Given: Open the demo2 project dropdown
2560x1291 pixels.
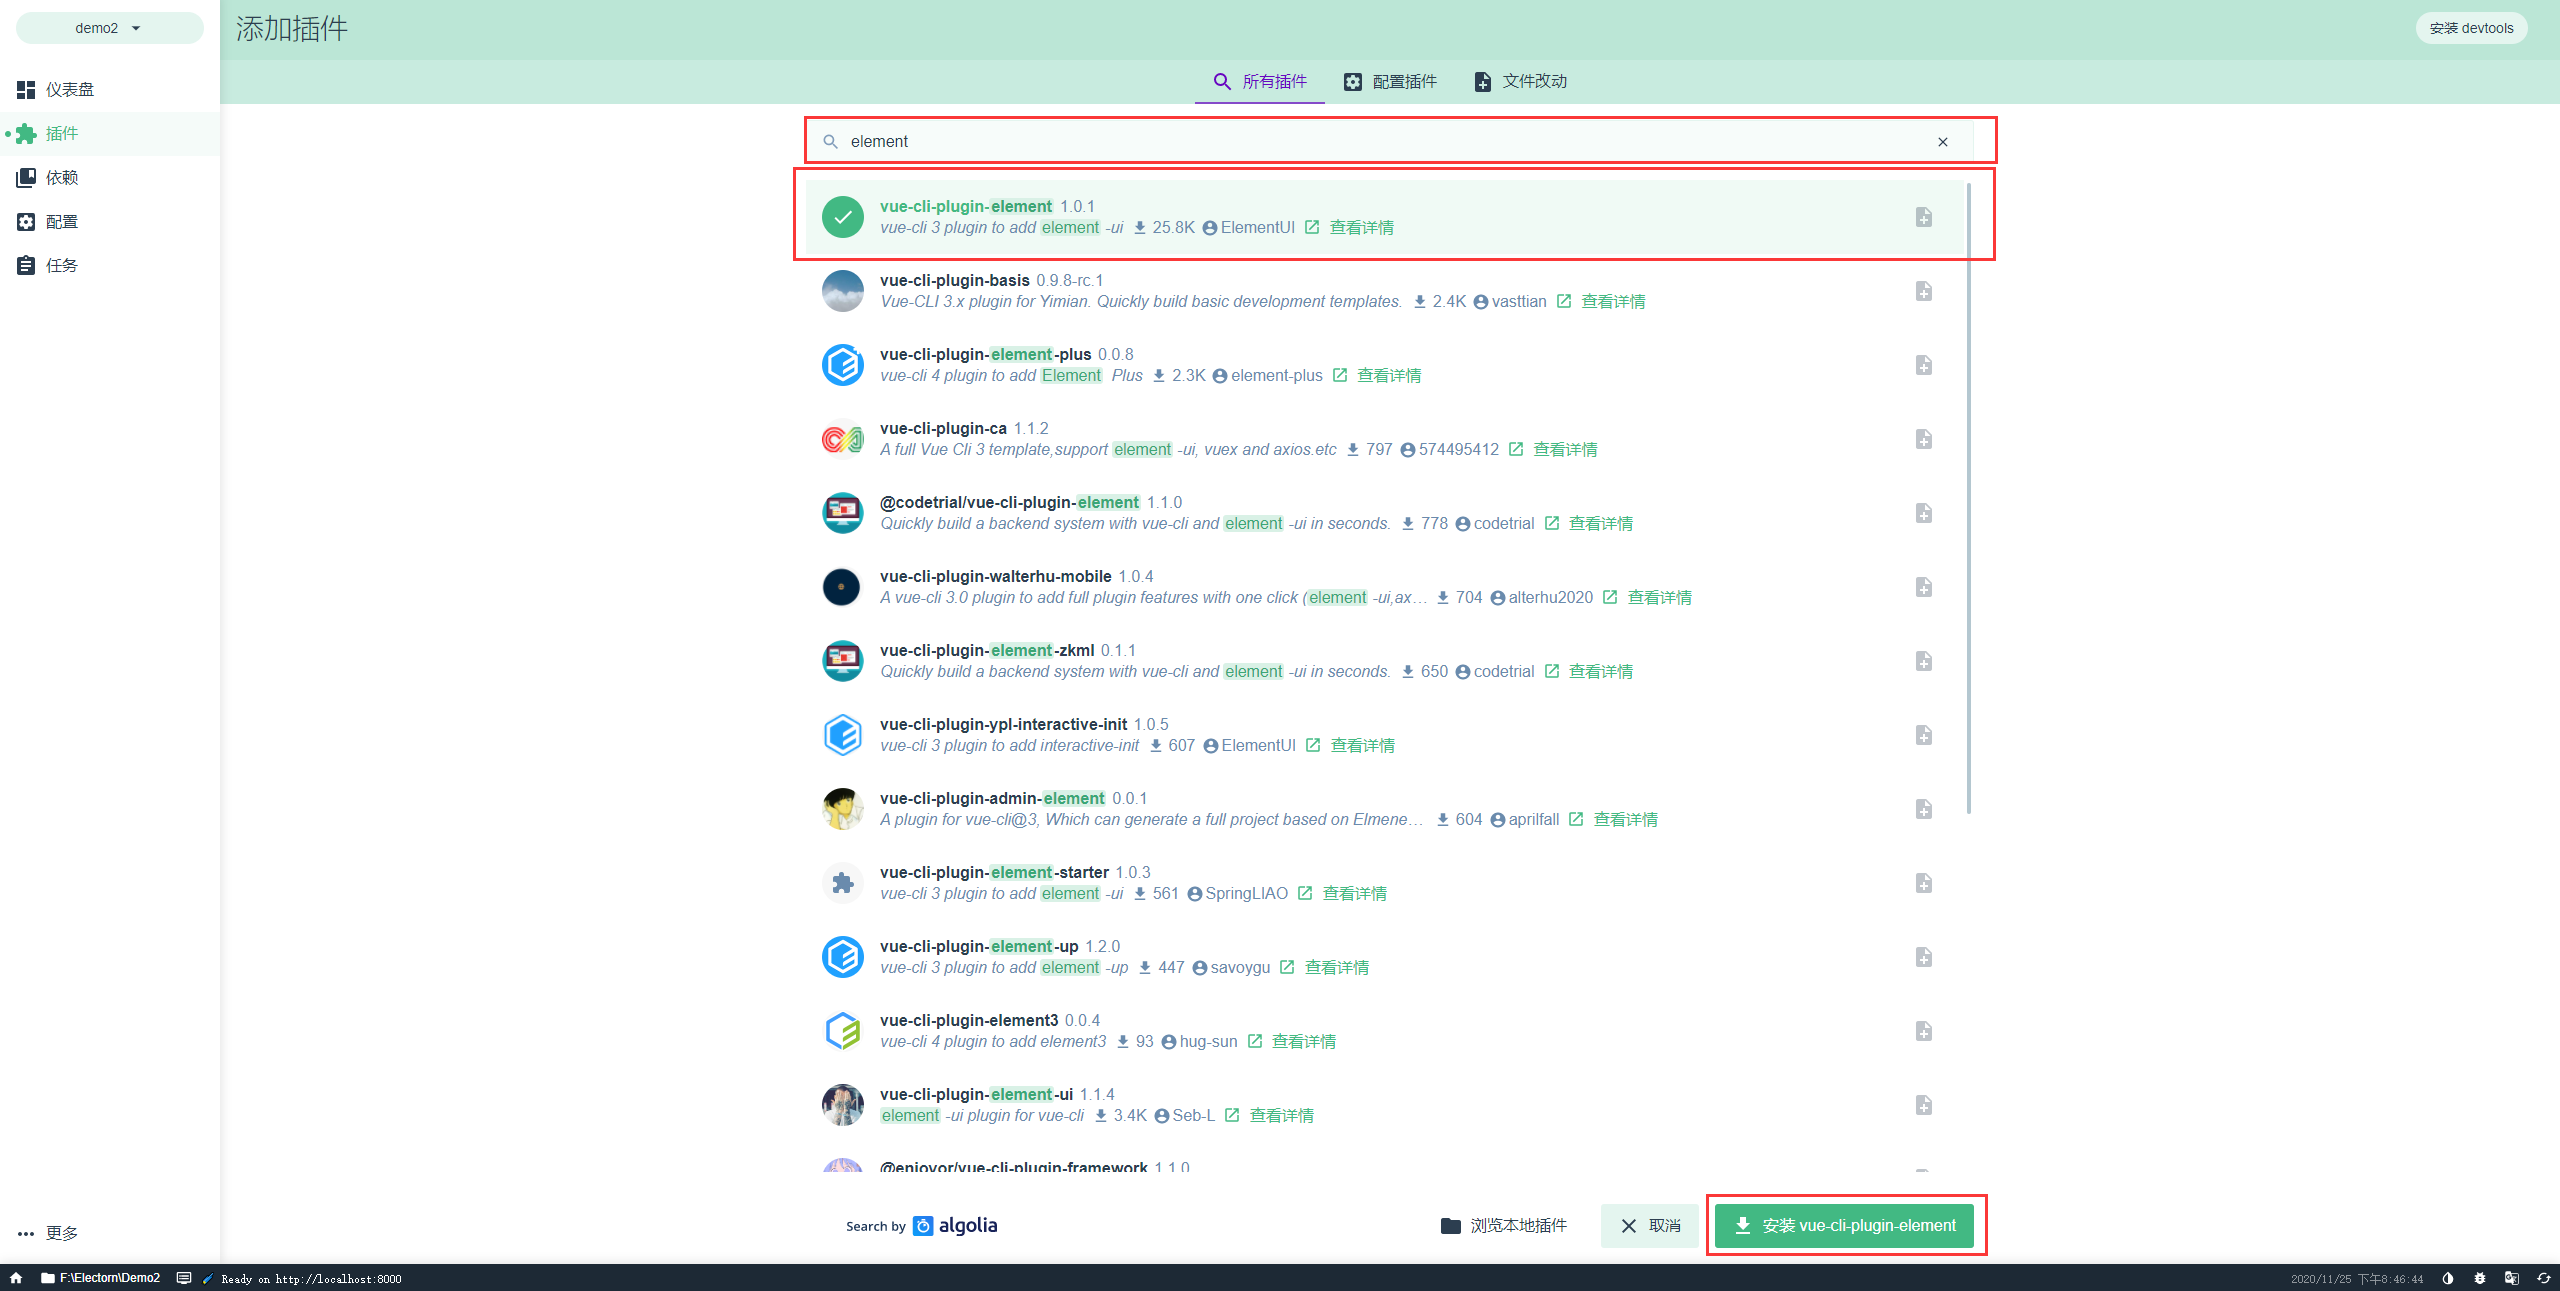Looking at the screenshot, I should point(109,28).
